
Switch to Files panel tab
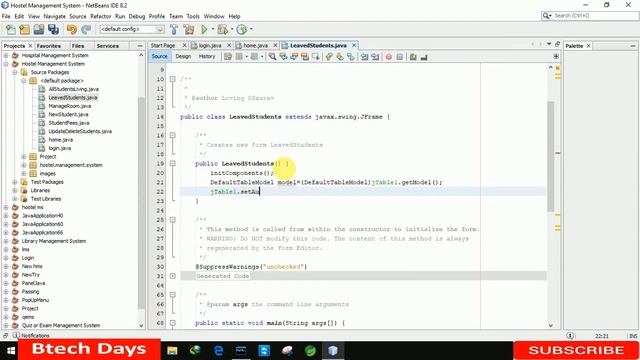click(x=78, y=46)
